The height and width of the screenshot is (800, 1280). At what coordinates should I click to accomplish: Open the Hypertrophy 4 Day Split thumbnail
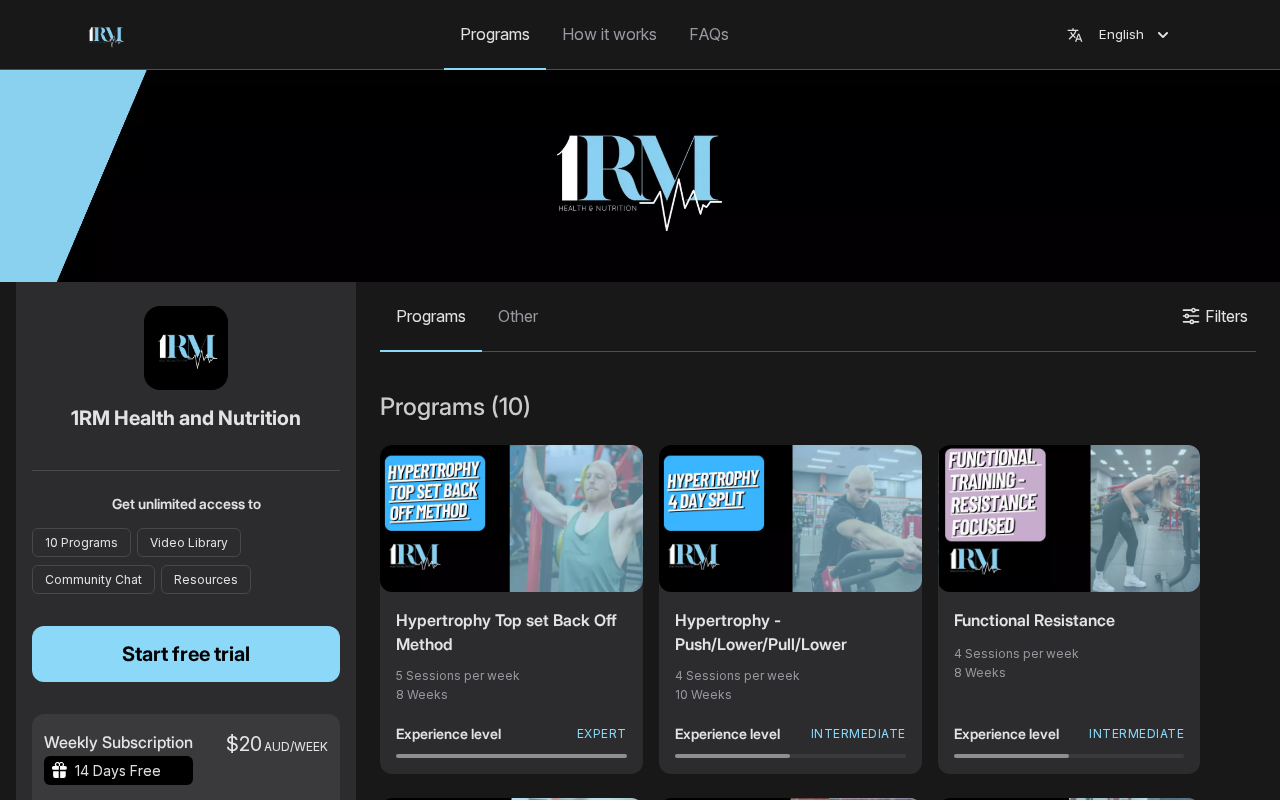[790, 518]
